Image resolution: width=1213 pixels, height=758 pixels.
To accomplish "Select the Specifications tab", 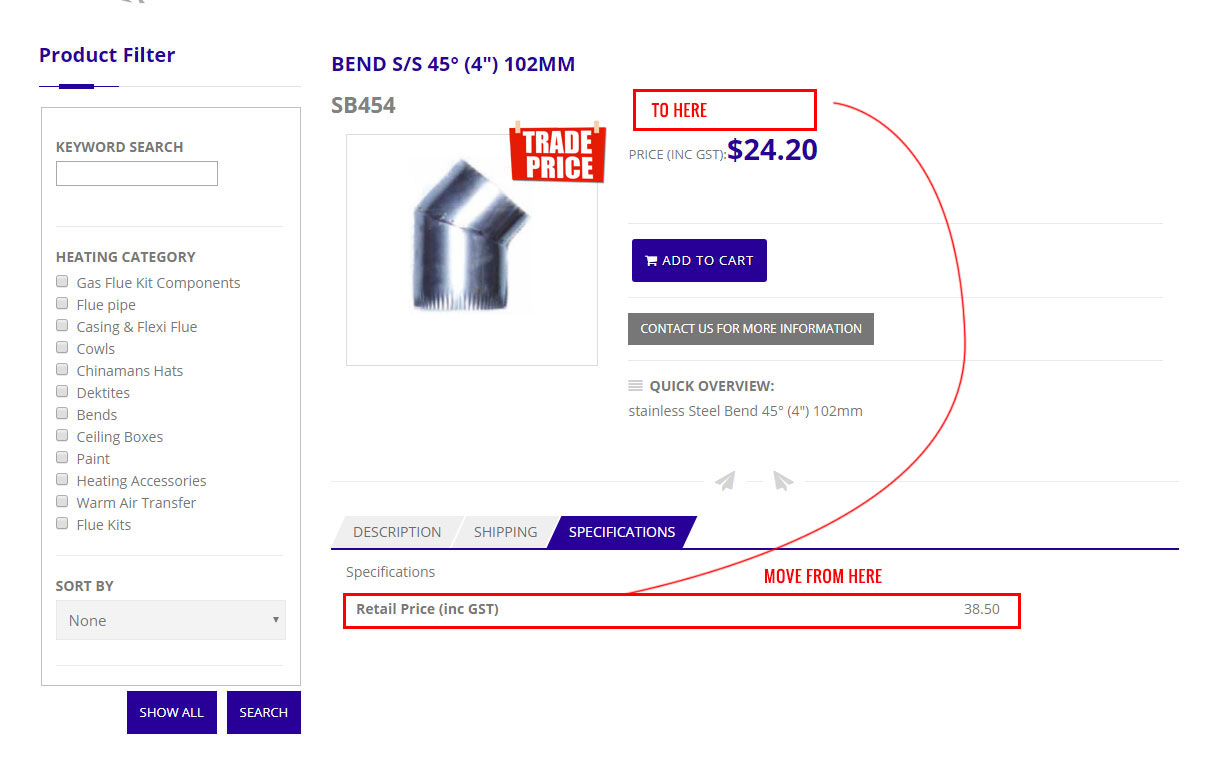I will tap(622, 532).
